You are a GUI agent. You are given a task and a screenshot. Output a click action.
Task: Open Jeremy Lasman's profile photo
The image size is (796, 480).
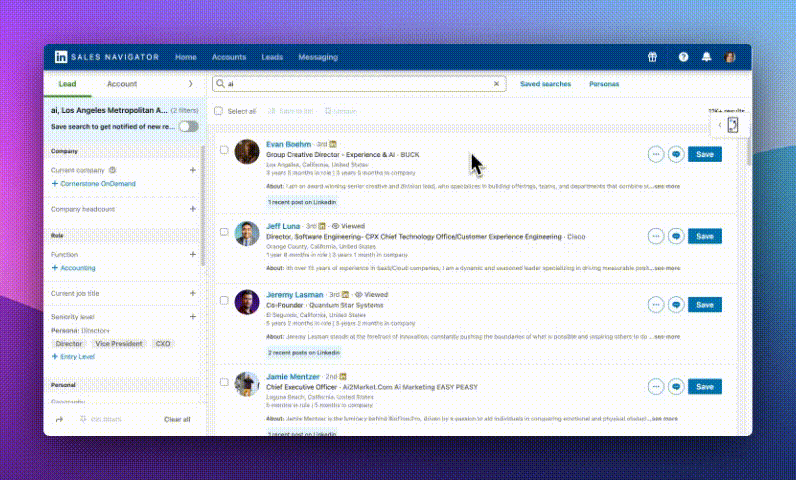click(x=247, y=302)
